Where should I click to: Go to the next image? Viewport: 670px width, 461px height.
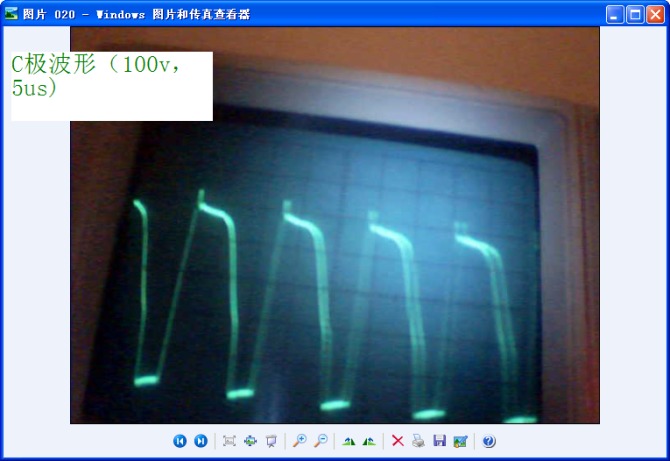[x=201, y=440]
